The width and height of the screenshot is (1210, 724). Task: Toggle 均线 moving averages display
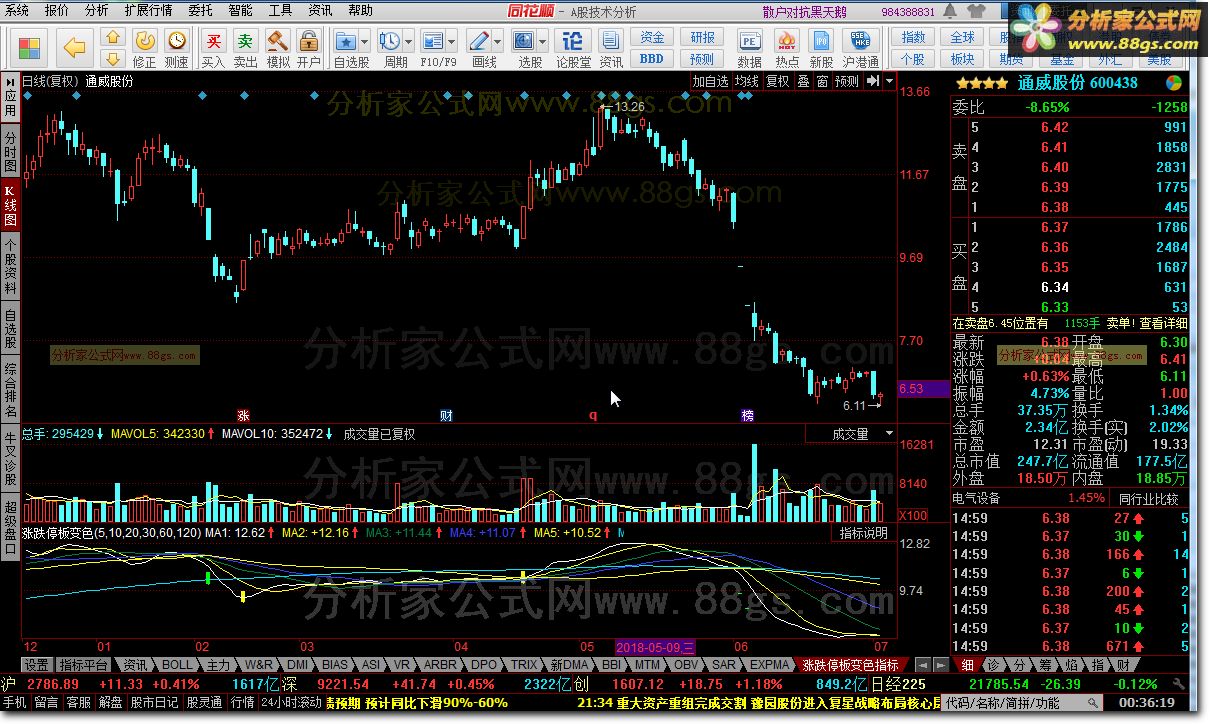tap(746, 81)
